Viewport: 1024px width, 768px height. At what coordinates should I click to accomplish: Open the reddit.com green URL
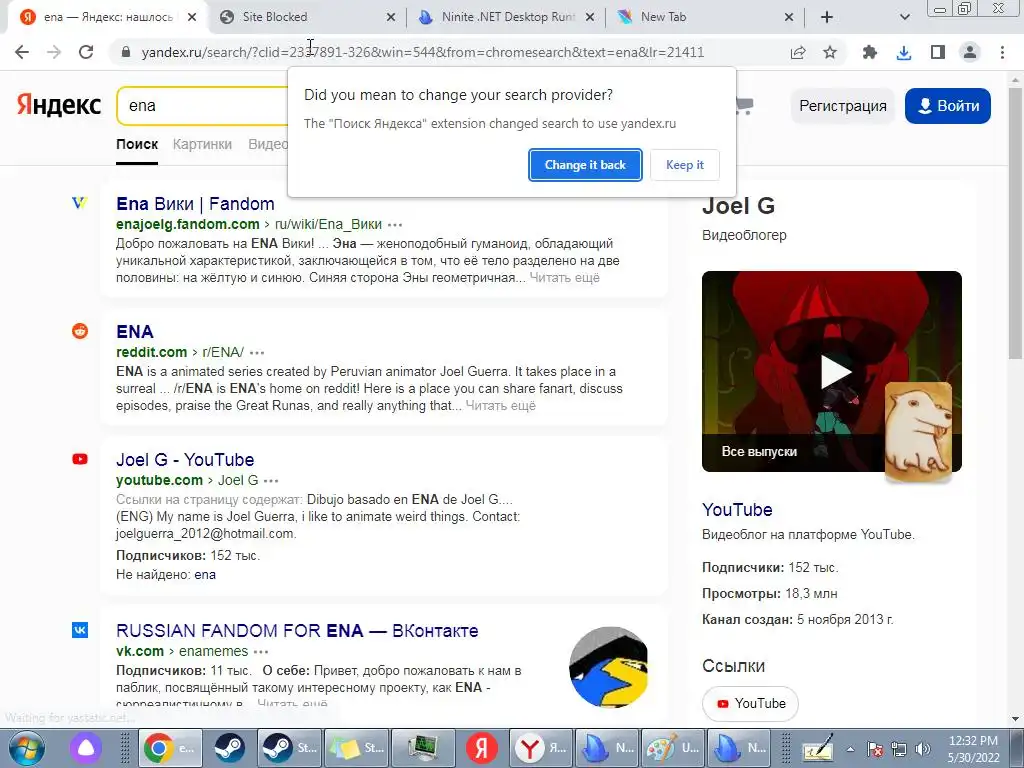tap(152, 352)
